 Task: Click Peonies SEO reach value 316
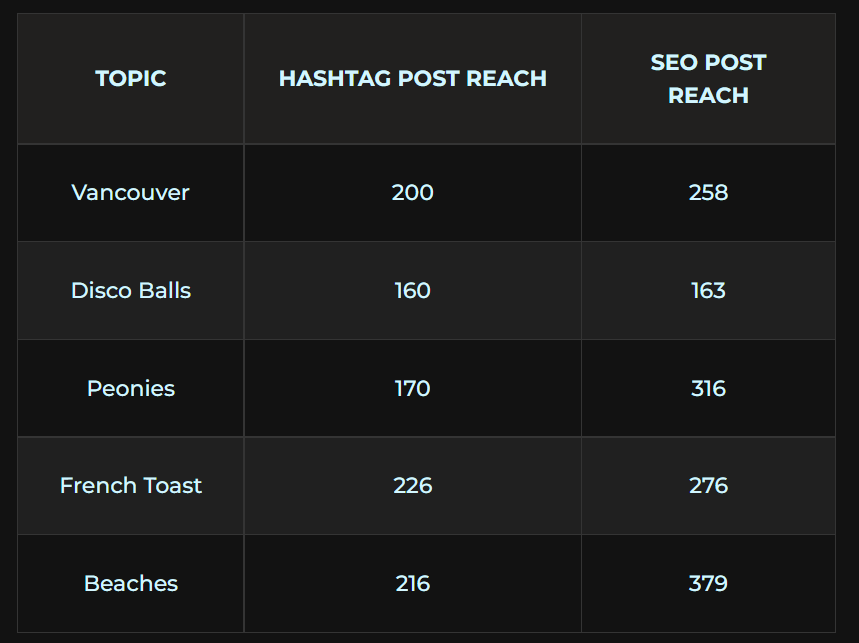708,388
